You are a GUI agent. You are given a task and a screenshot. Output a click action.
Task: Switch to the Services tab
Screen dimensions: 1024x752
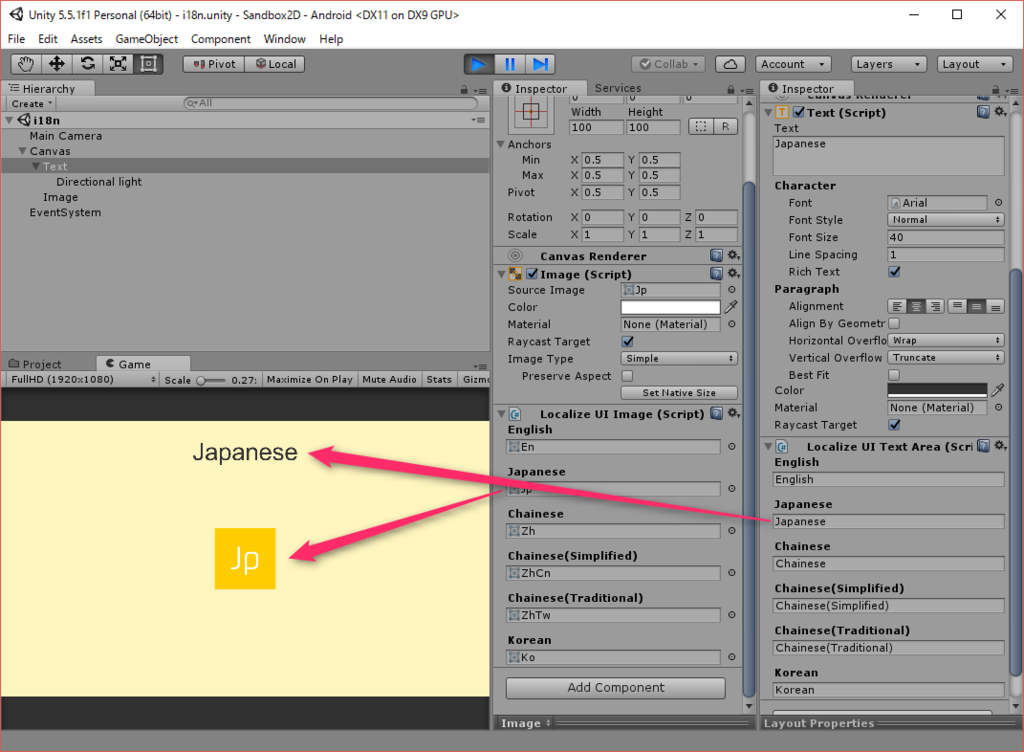coord(618,88)
